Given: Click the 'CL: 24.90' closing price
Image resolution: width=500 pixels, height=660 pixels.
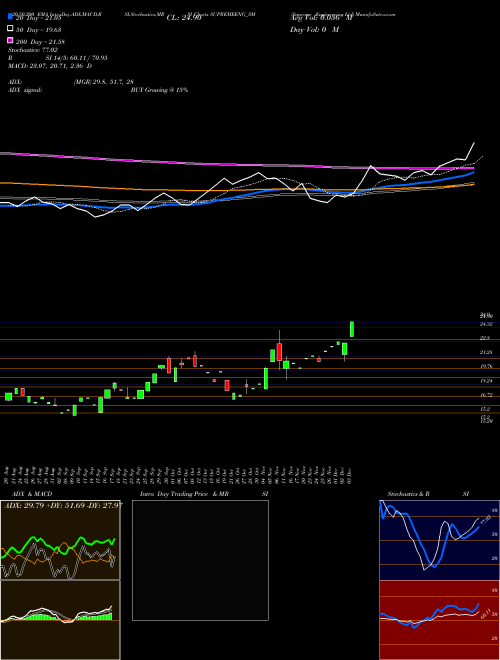Looking at the screenshot, I should 184,18.
